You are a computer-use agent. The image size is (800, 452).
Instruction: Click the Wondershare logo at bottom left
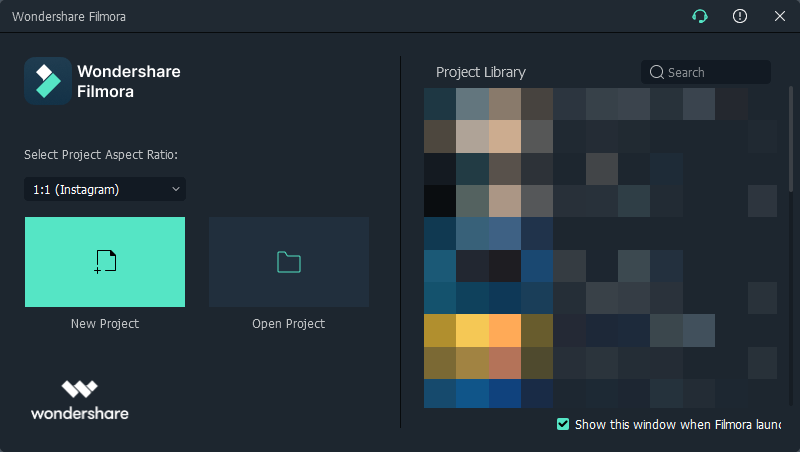80,400
